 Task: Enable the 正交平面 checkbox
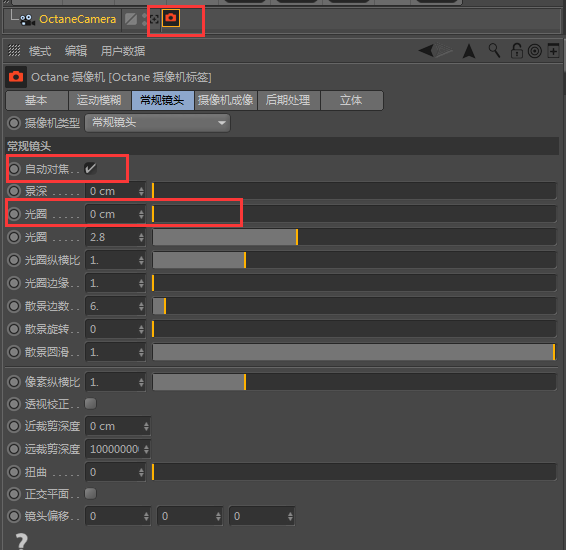pos(91,493)
